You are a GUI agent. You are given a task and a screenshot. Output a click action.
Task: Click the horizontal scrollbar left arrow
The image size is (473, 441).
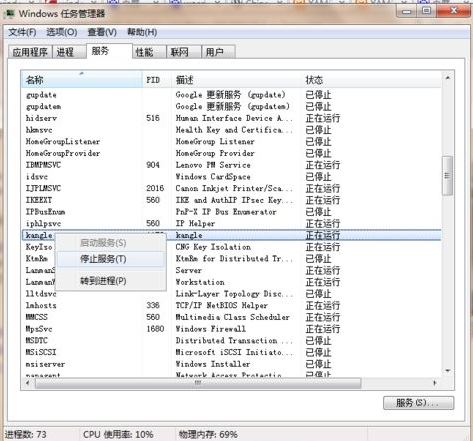click(x=28, y=383)
